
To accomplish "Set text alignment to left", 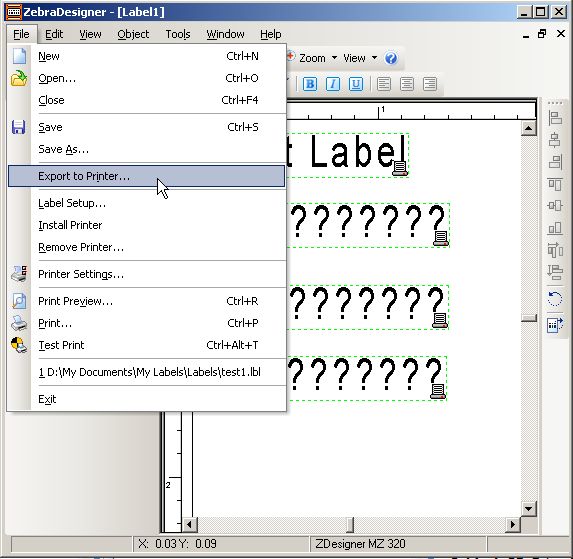I will click(x=384, y=84).
